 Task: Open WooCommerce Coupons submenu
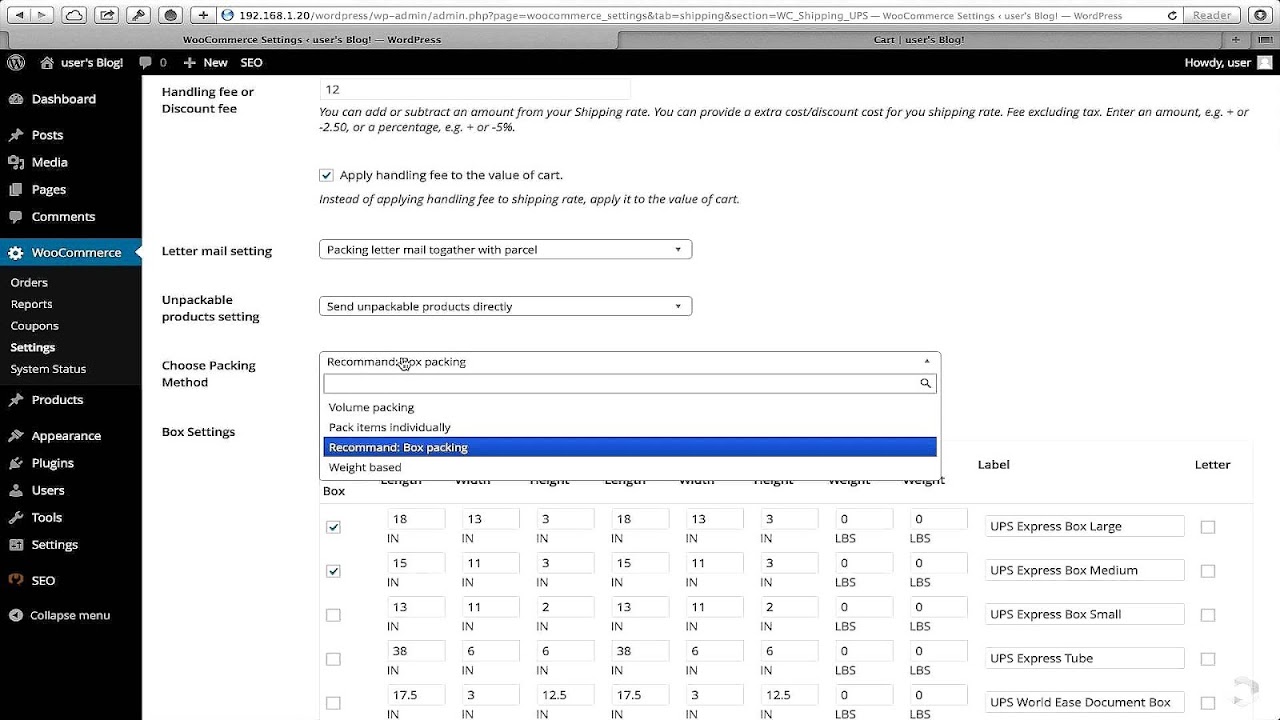34,326
